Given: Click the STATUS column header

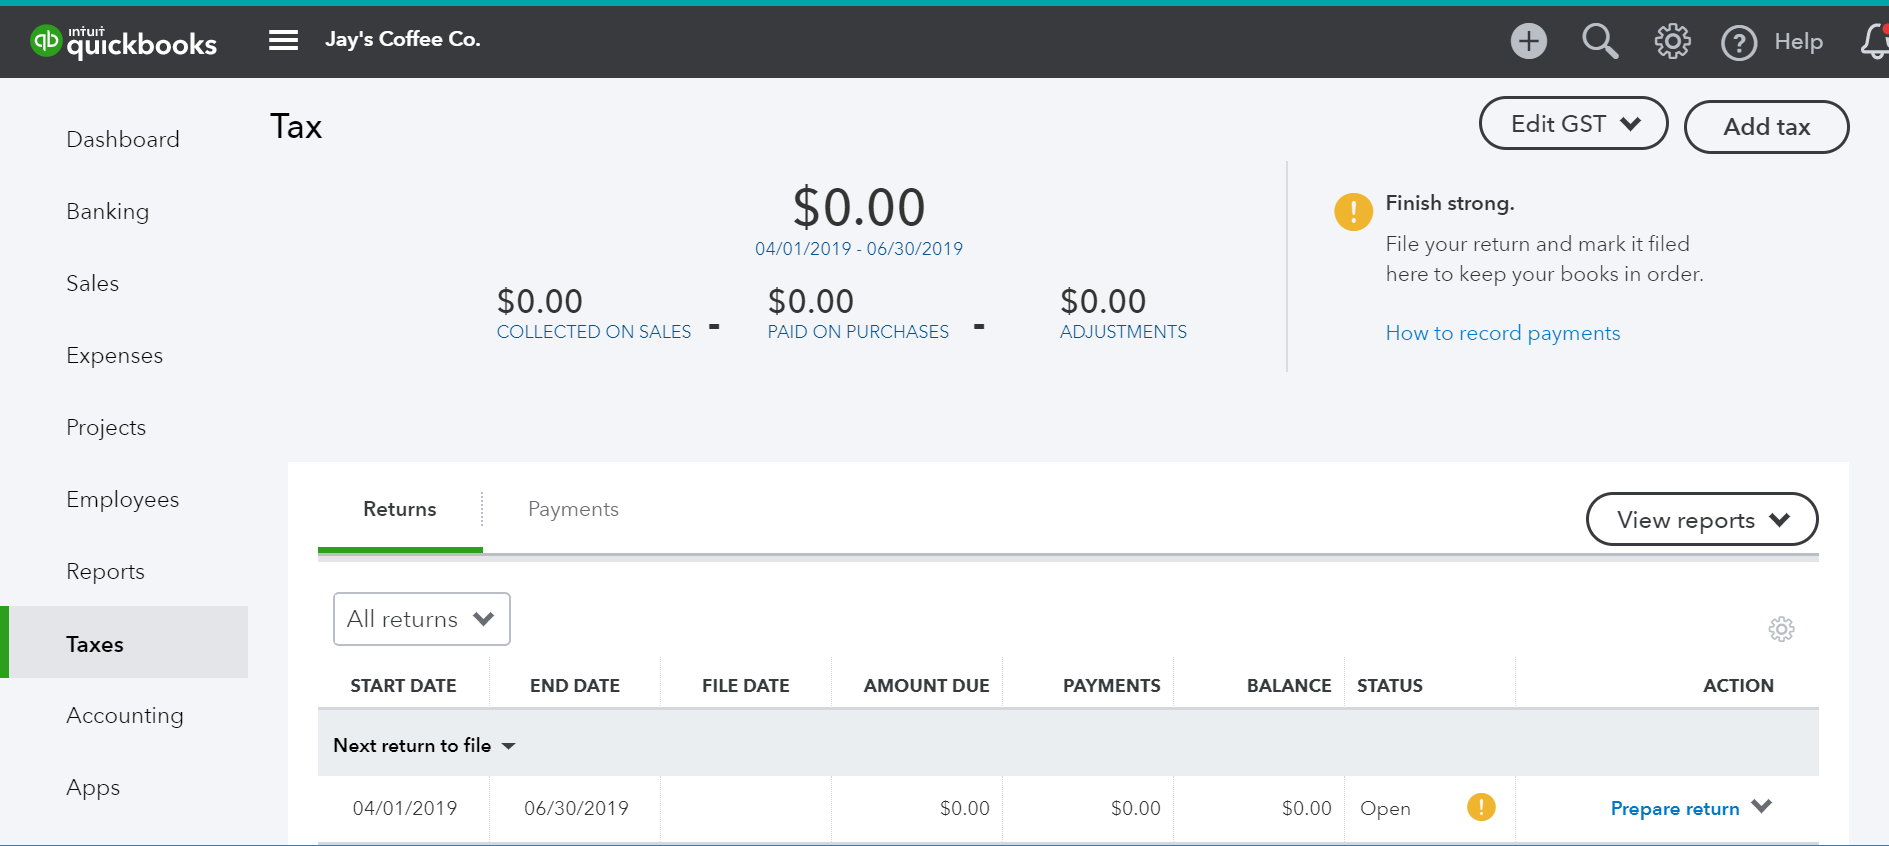Looking at the screenshot, I should coord(1390,685).
